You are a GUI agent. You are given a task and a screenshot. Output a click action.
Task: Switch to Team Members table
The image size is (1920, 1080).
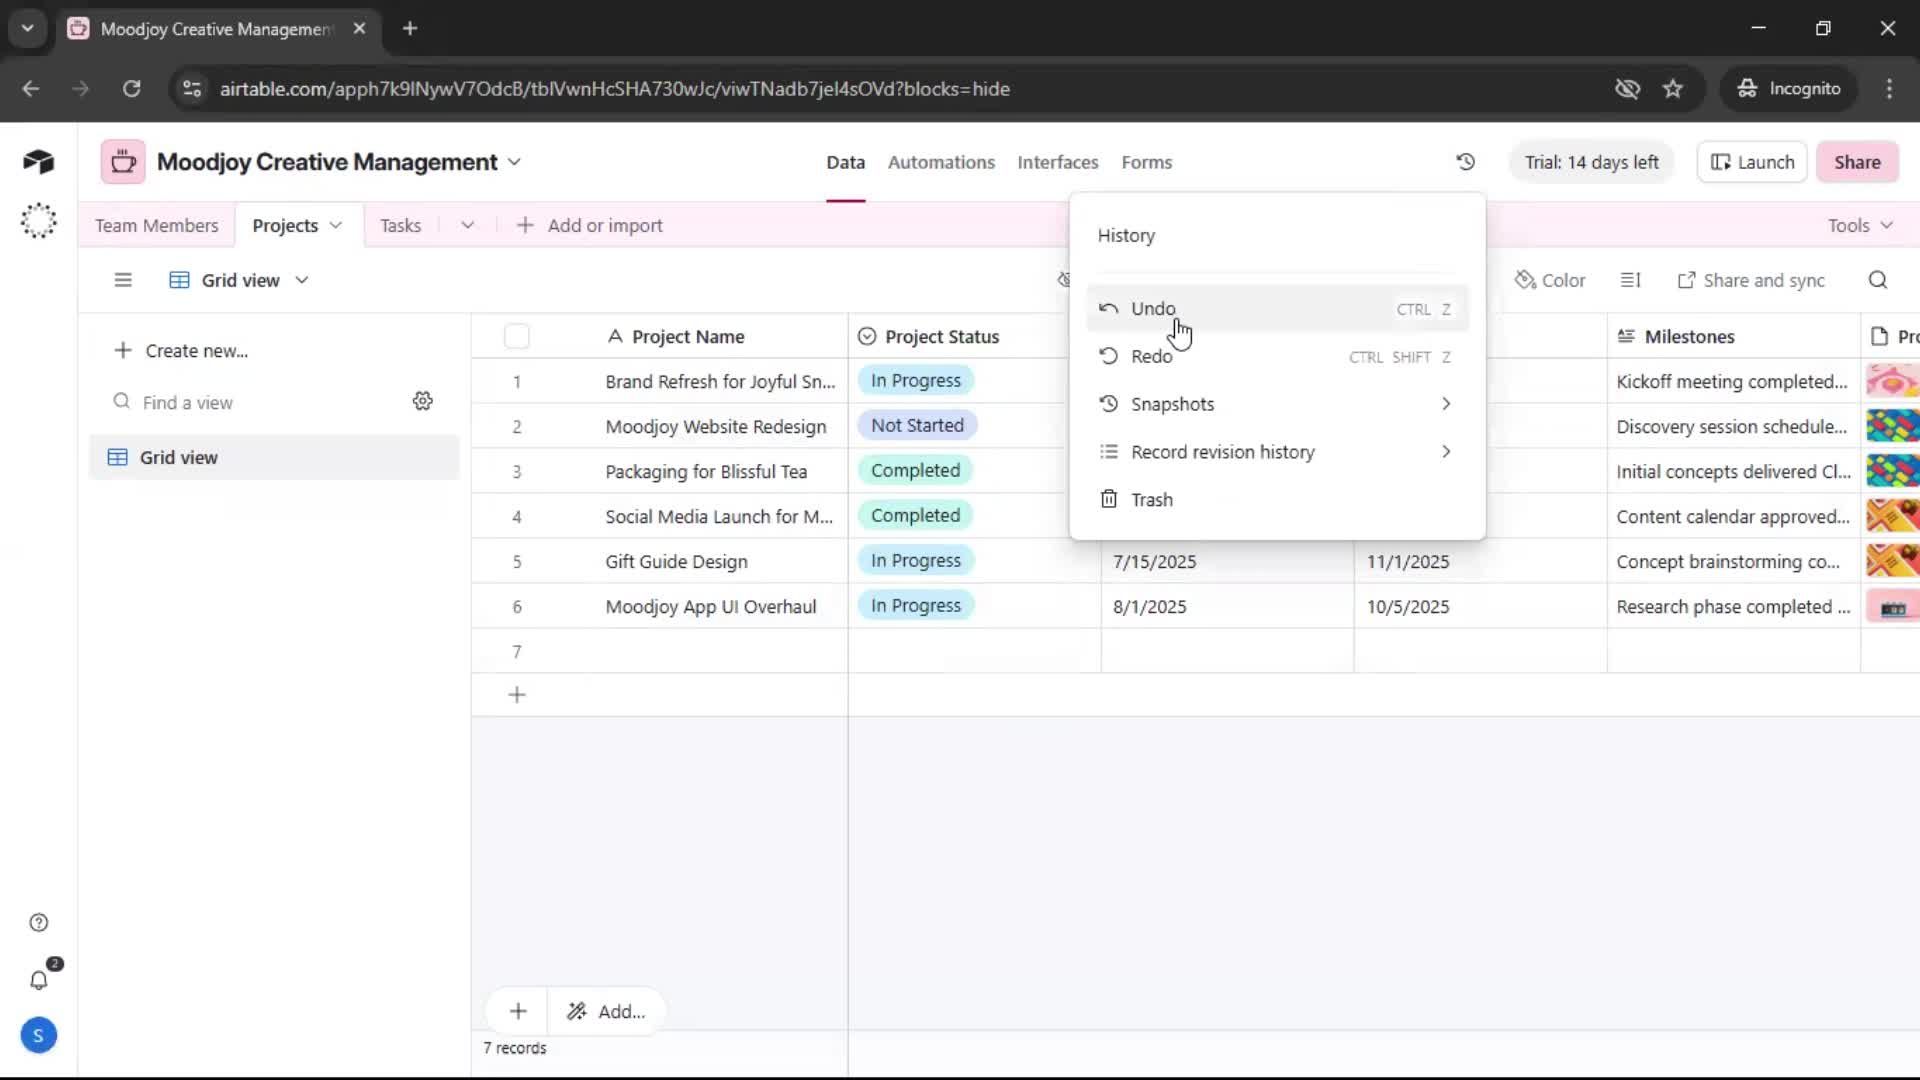pyautogui.click(x=157, y=225)
